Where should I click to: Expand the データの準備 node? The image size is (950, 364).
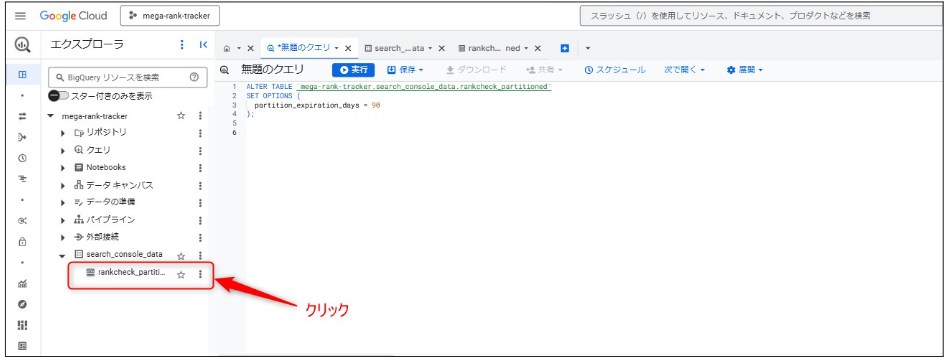[63, 203]
